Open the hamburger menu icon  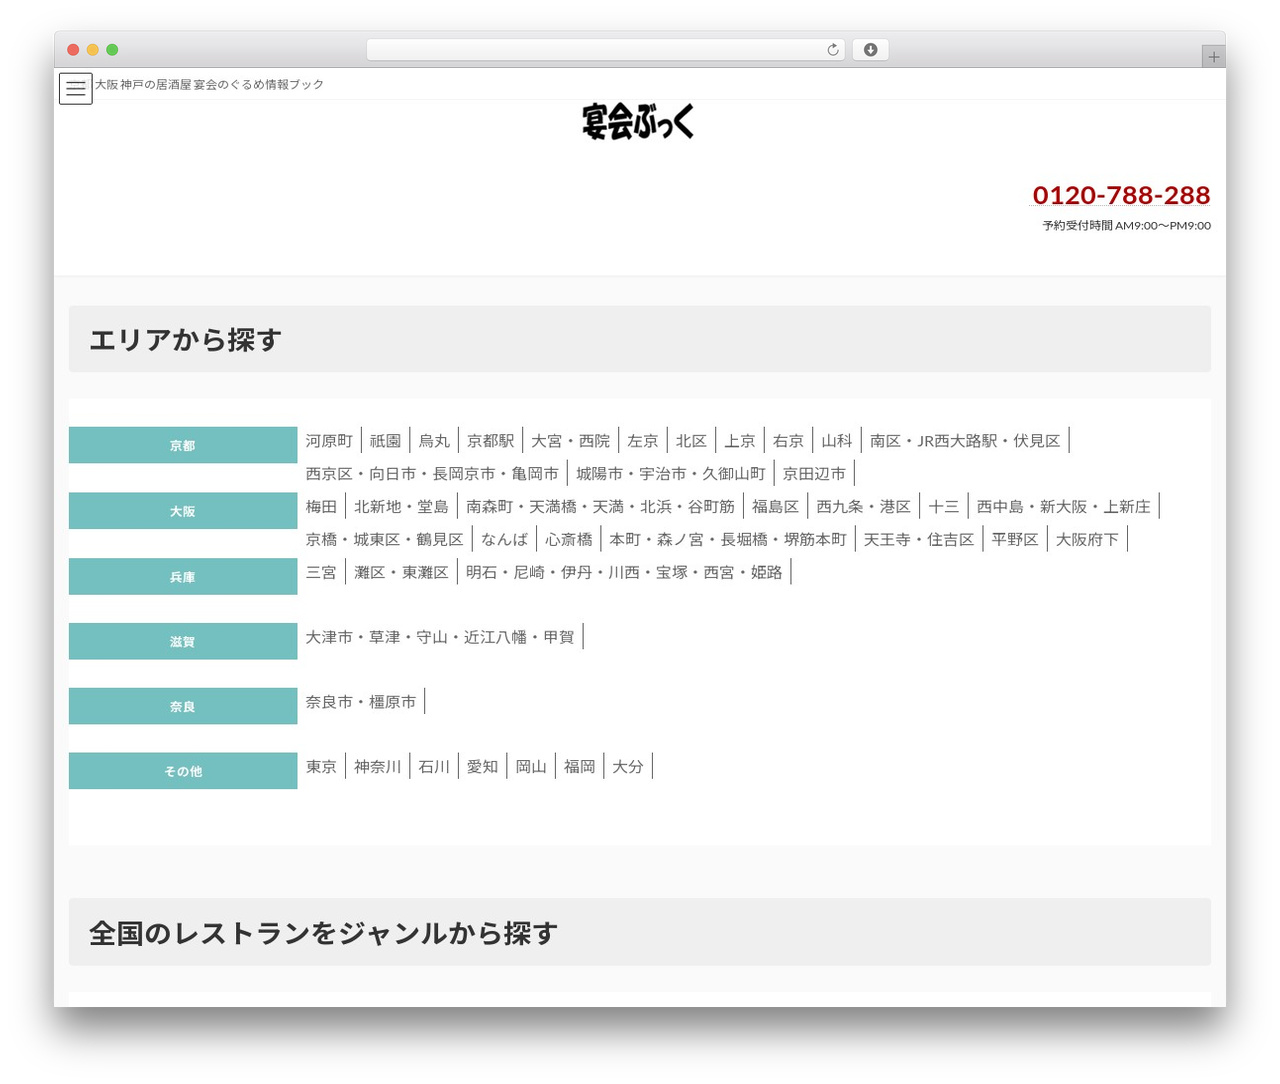[76, 88]
